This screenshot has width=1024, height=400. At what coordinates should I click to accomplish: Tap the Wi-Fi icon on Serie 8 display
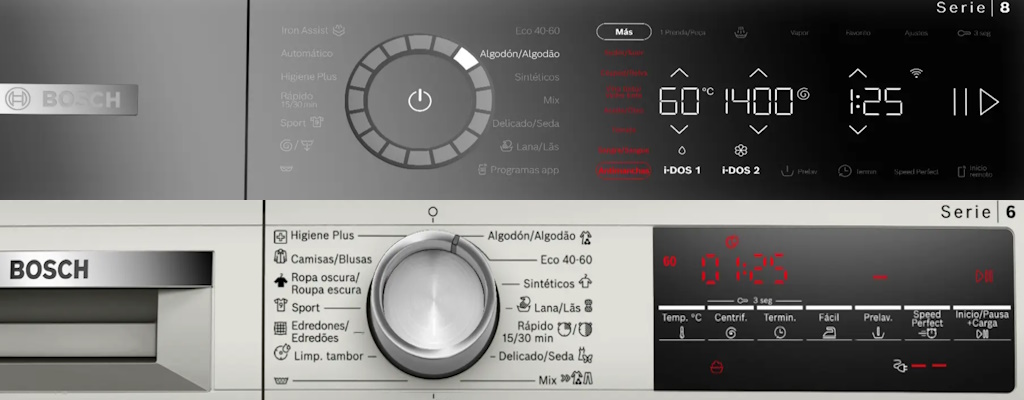917,73
